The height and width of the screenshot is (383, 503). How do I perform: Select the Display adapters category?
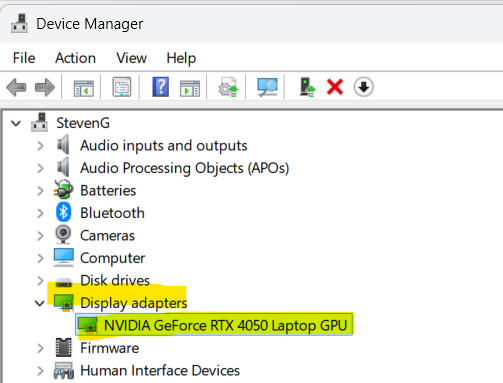click(134, 303)
